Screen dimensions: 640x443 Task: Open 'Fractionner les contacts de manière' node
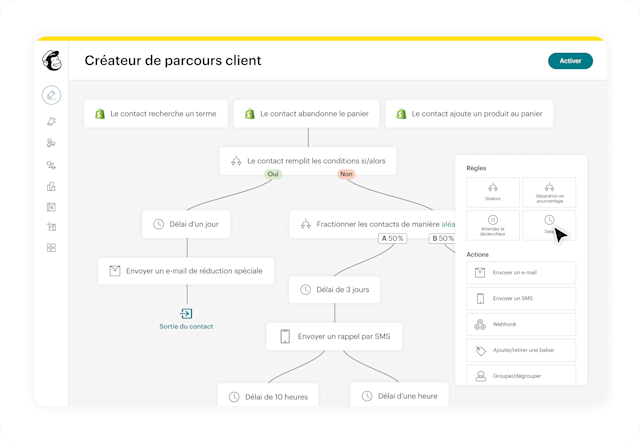click(x=372, y=224)
